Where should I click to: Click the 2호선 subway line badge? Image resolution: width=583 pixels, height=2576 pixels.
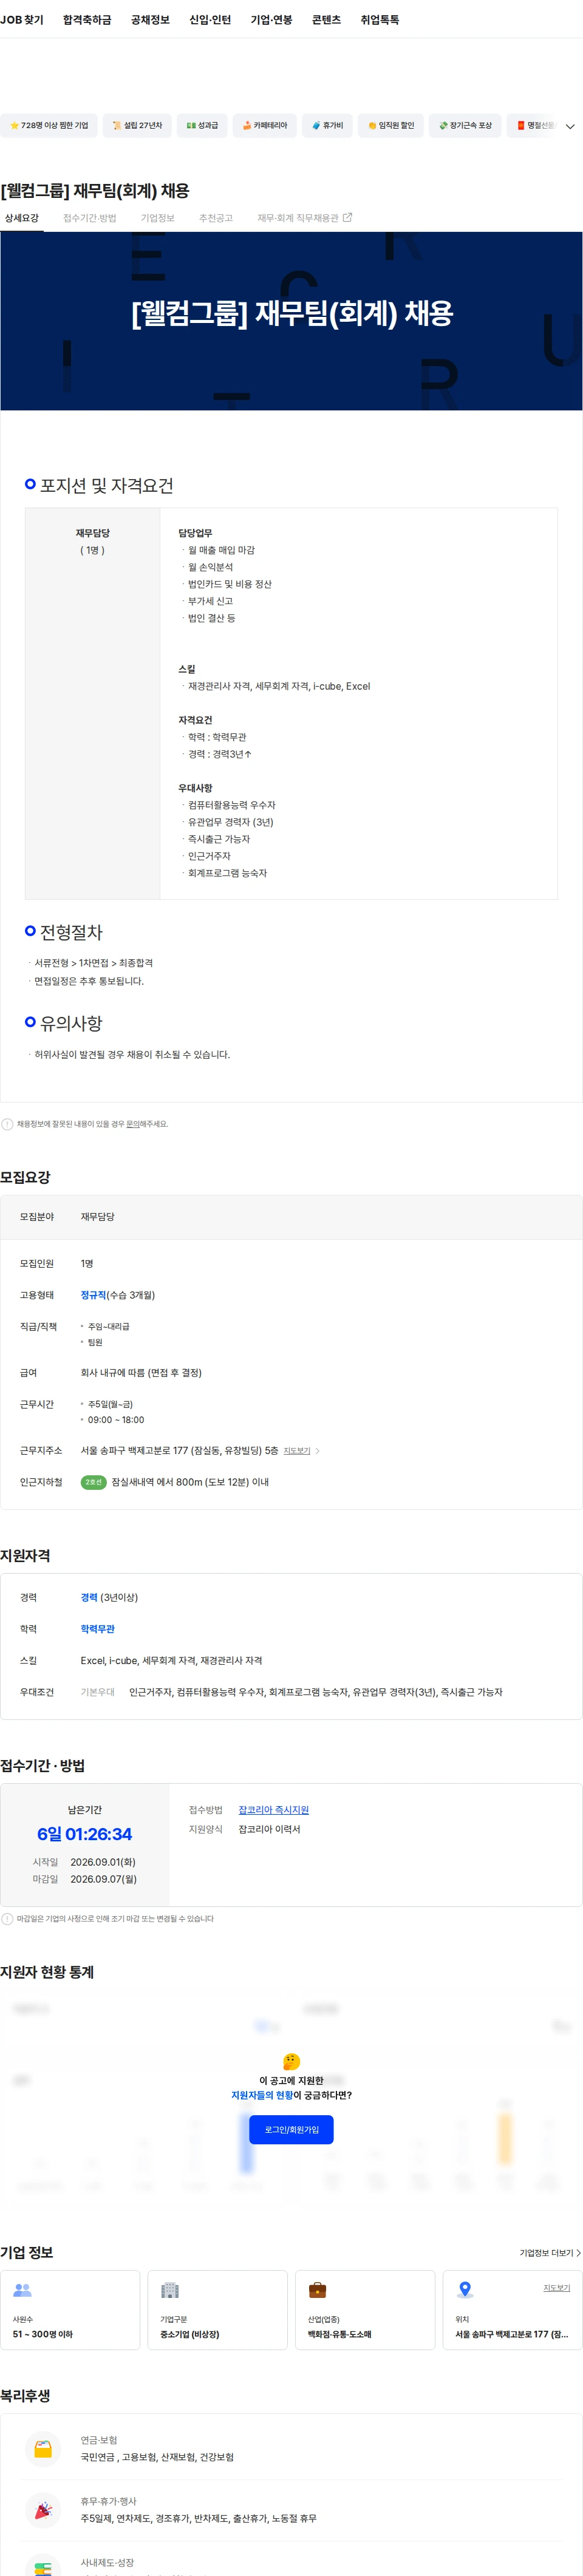93,1482
